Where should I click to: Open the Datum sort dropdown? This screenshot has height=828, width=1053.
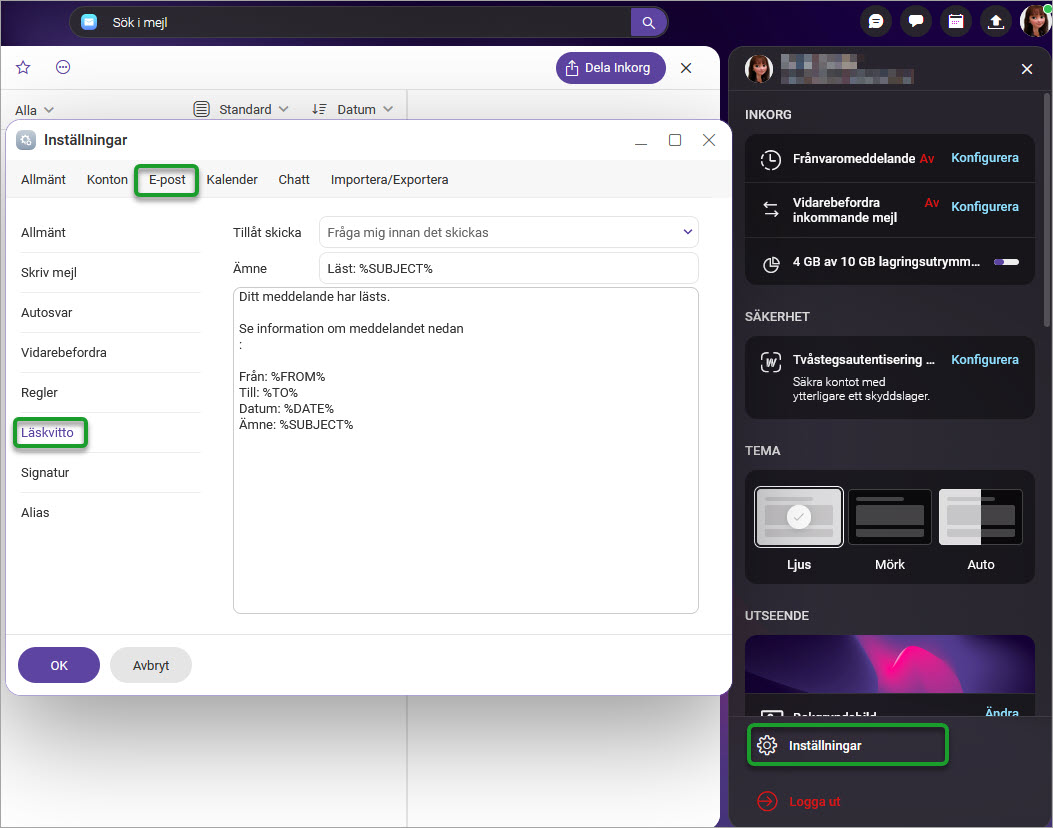point(352,109)
